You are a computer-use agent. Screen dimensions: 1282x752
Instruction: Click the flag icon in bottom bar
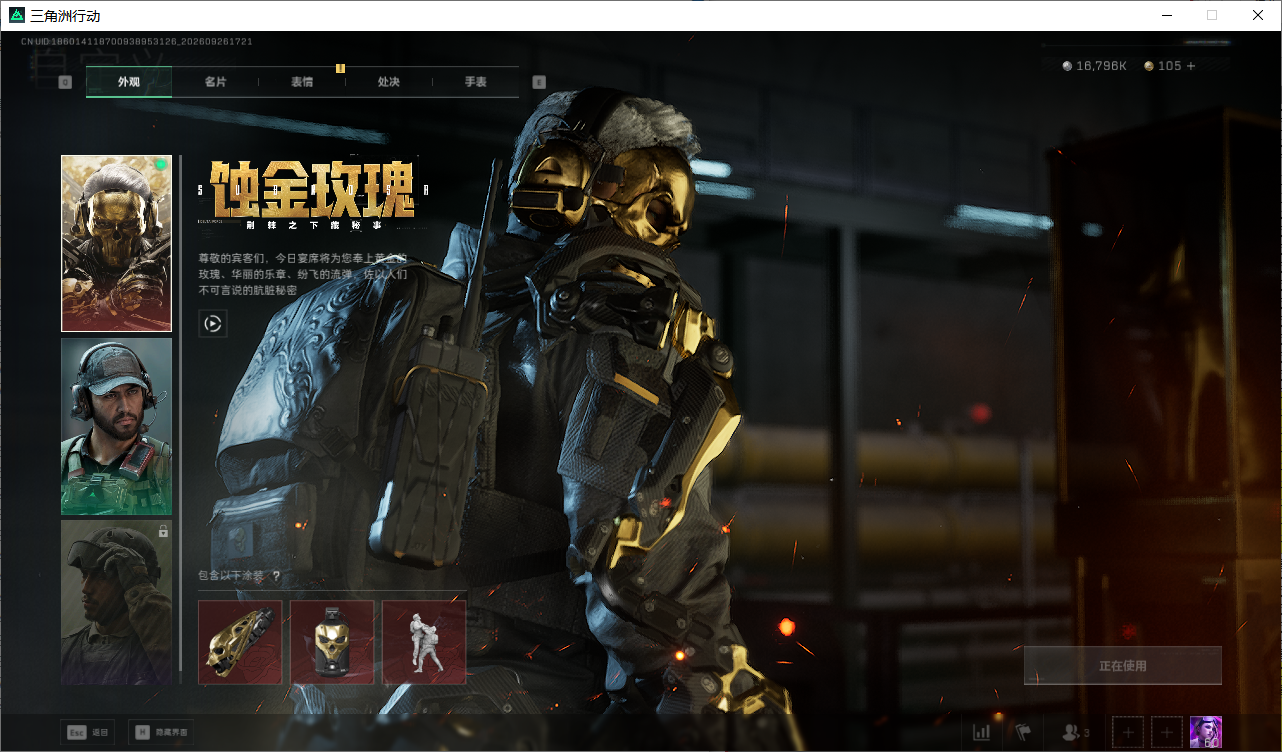[x=1023, y=732]
